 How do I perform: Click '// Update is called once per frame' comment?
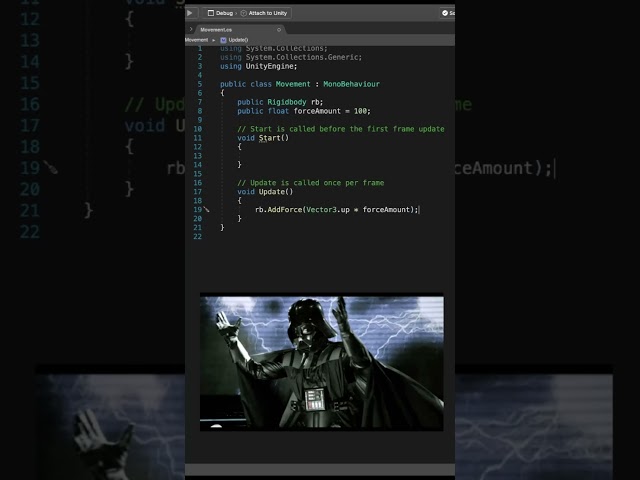[x=311, y=183]
